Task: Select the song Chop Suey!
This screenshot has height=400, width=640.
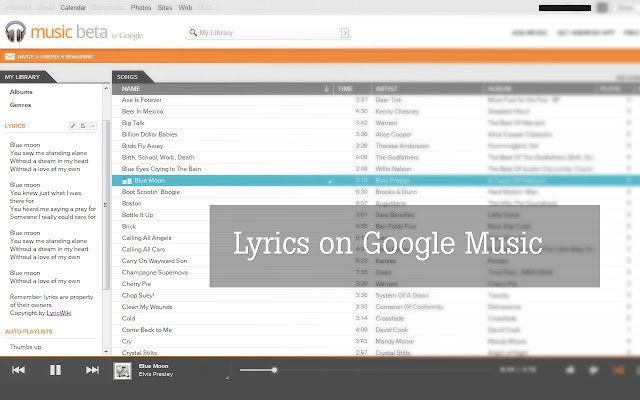Action: coord(138,295)
